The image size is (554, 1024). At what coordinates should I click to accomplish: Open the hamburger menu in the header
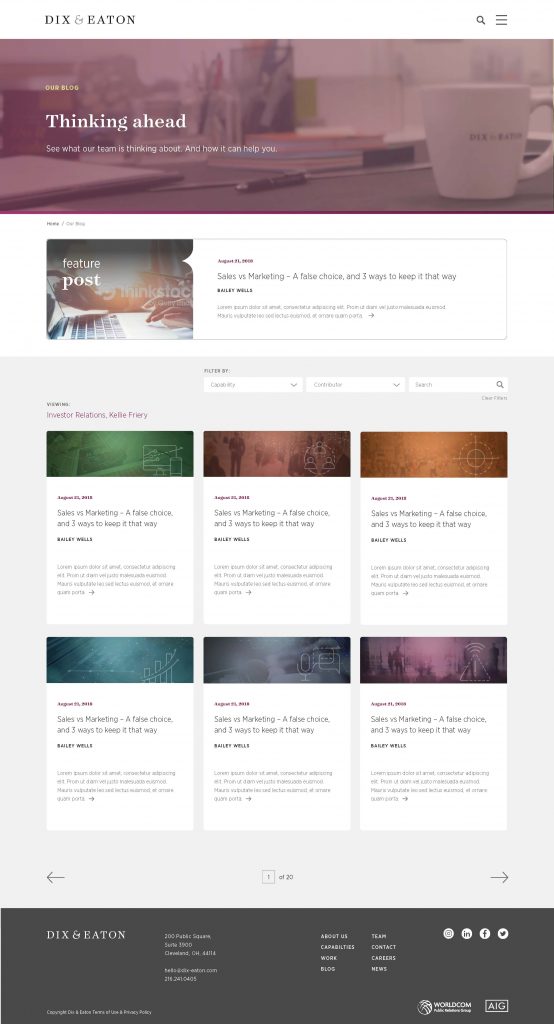[x=501, y=20]
